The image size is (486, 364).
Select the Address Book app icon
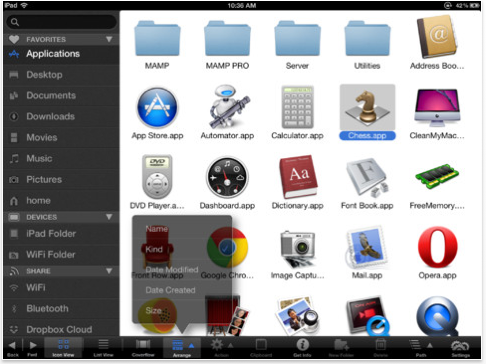point(437,38)
